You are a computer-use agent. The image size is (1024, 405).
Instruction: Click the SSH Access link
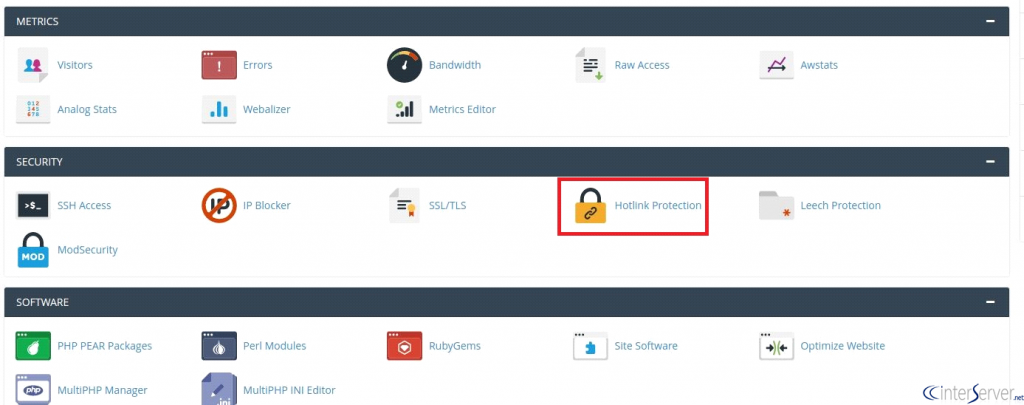tap(84, 206)
